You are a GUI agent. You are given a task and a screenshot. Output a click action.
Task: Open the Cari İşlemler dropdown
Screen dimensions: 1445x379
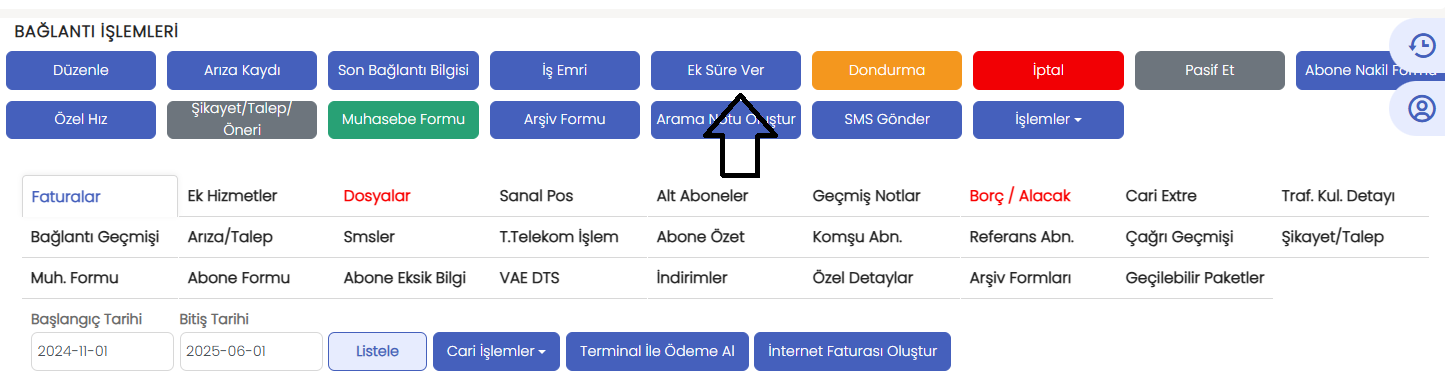pos(496,351)
